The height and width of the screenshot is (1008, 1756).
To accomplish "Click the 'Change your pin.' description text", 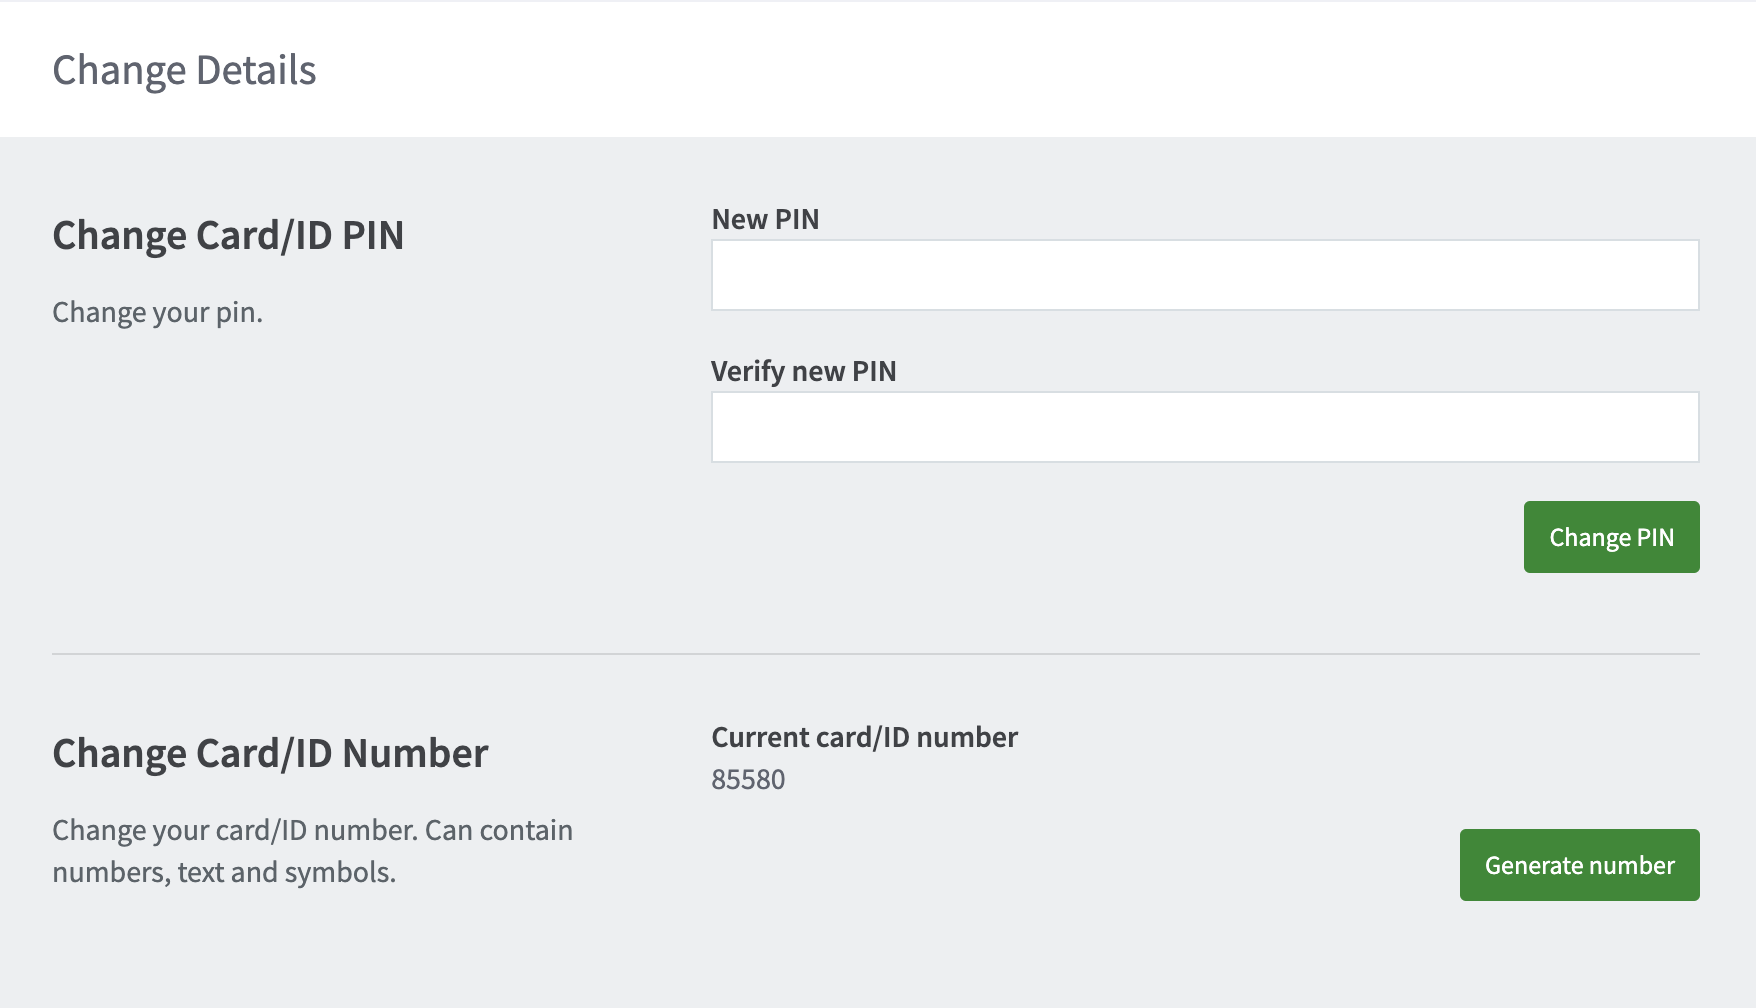I will [157, 313].
